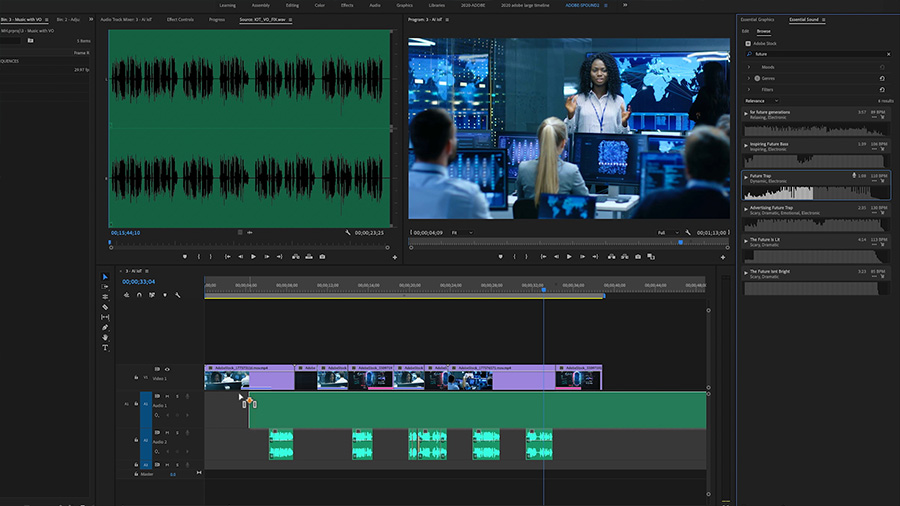Expand the Moods filter section
Image resolution: width=900 pixels, height=506 pixels.
click(x=748, y=66)
